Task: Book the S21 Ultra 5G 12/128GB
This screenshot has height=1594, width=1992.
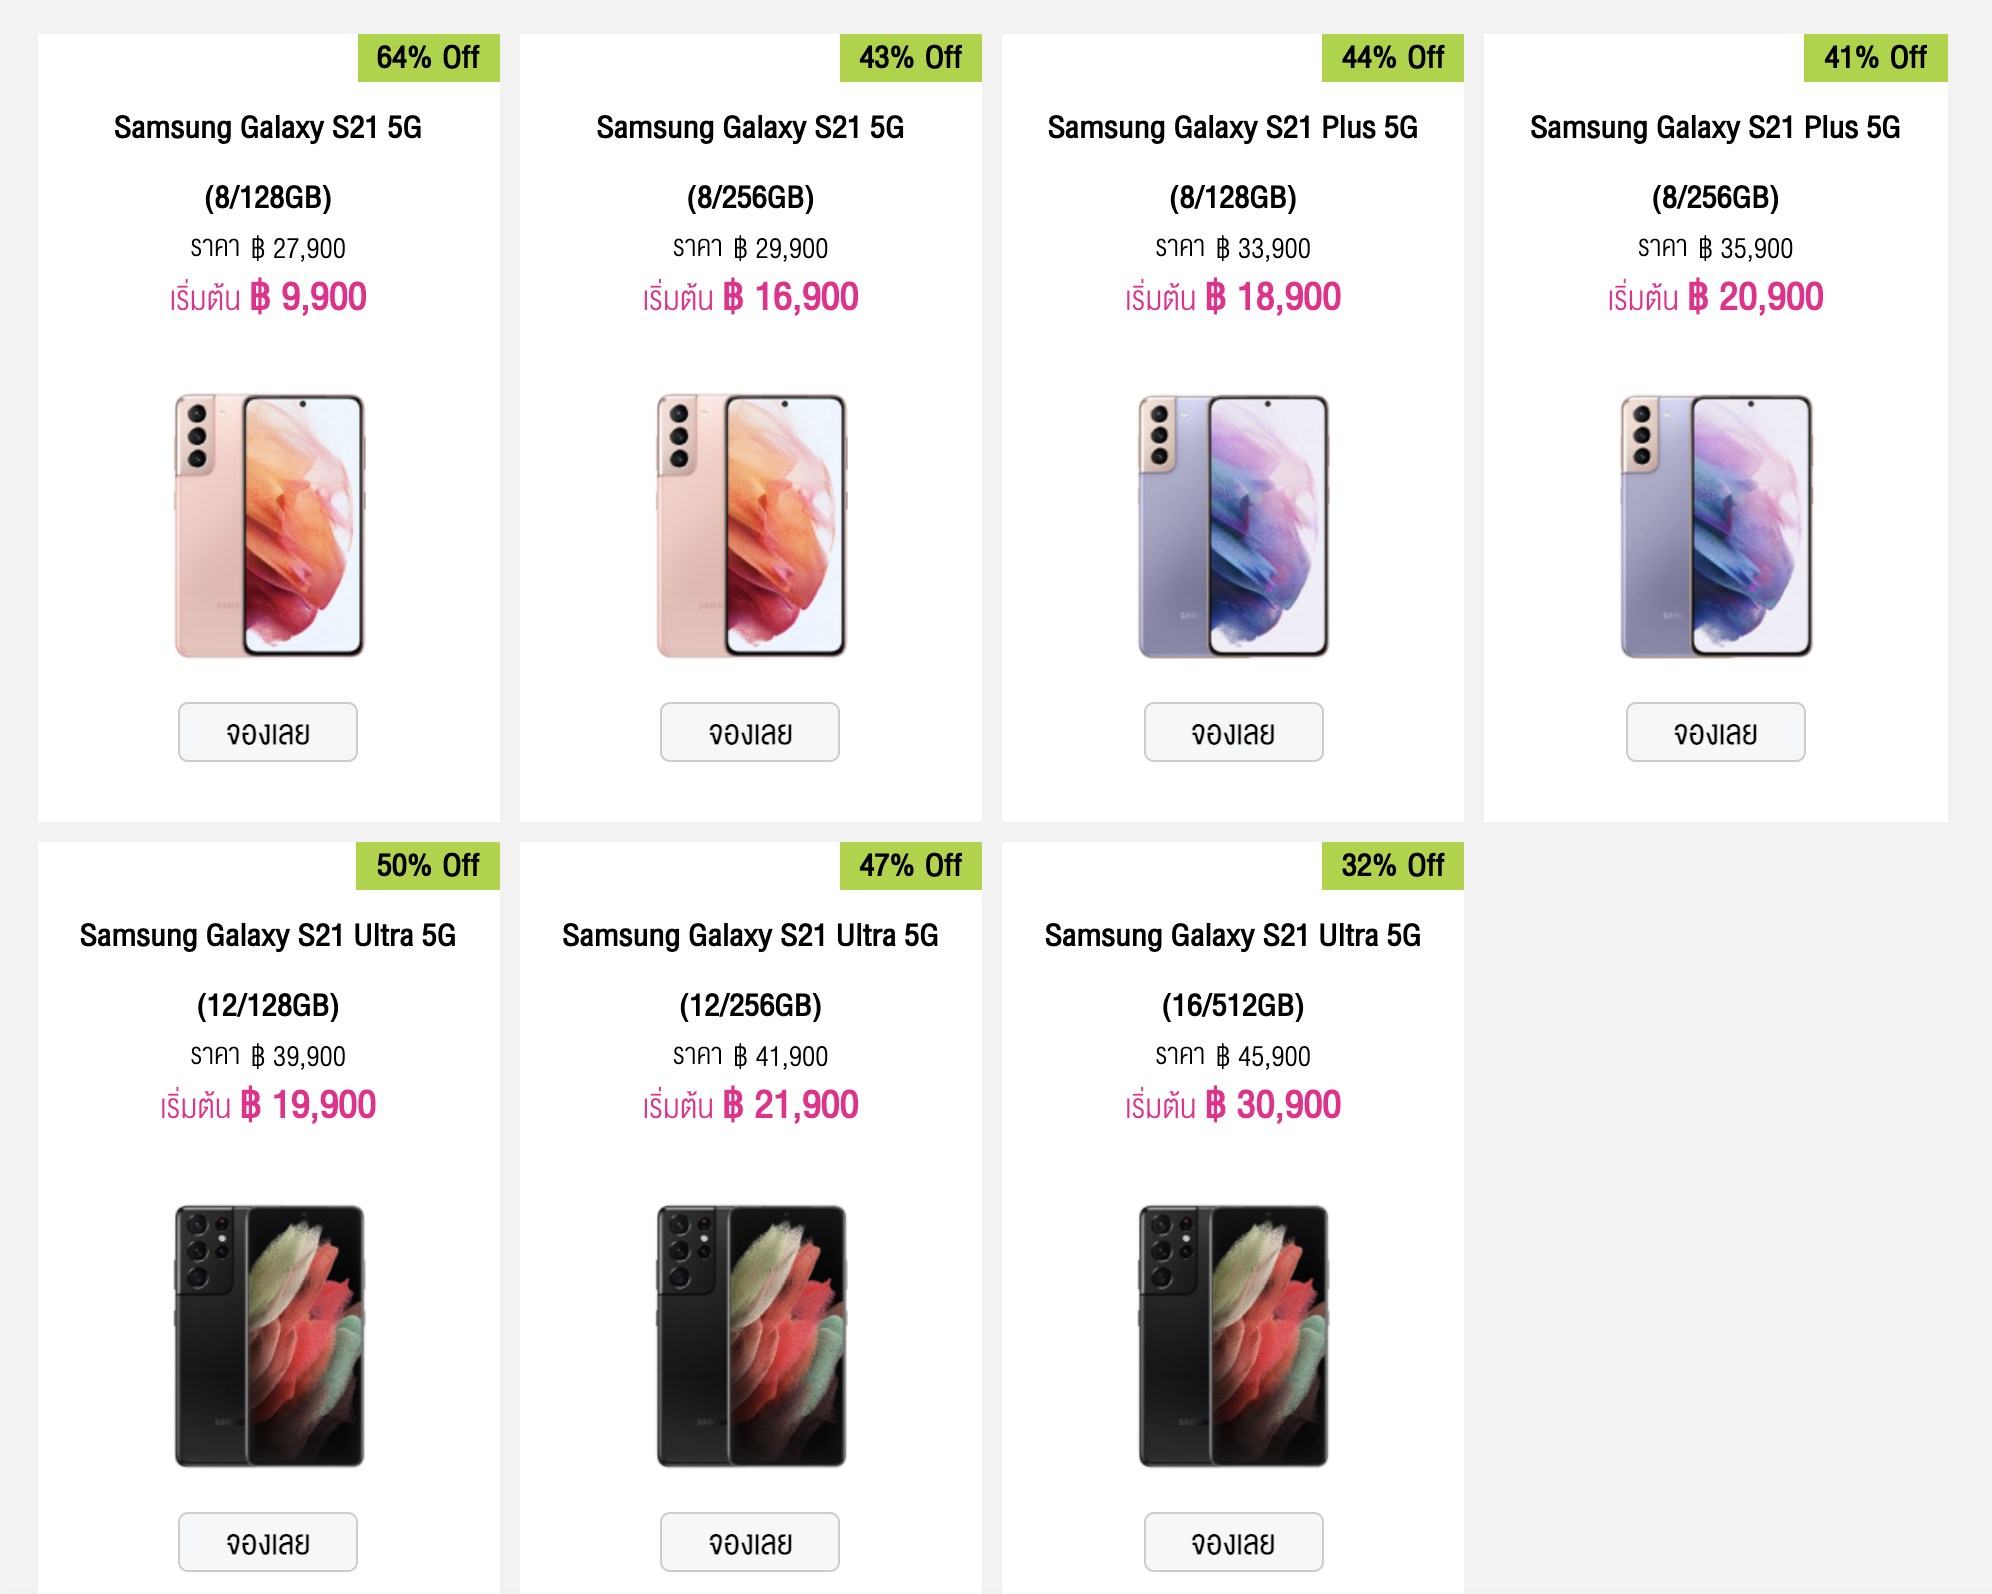Action: [268, 1542]
